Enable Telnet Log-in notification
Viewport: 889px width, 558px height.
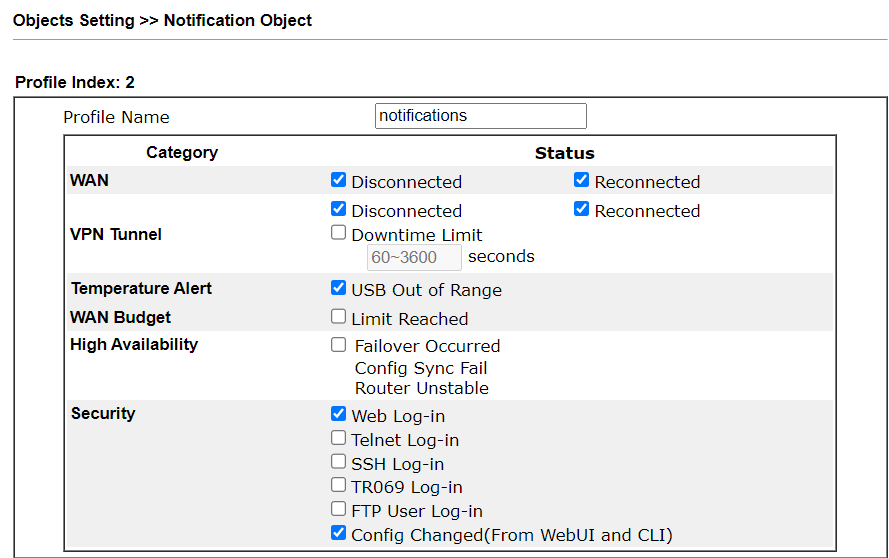(x=338, y=438)
